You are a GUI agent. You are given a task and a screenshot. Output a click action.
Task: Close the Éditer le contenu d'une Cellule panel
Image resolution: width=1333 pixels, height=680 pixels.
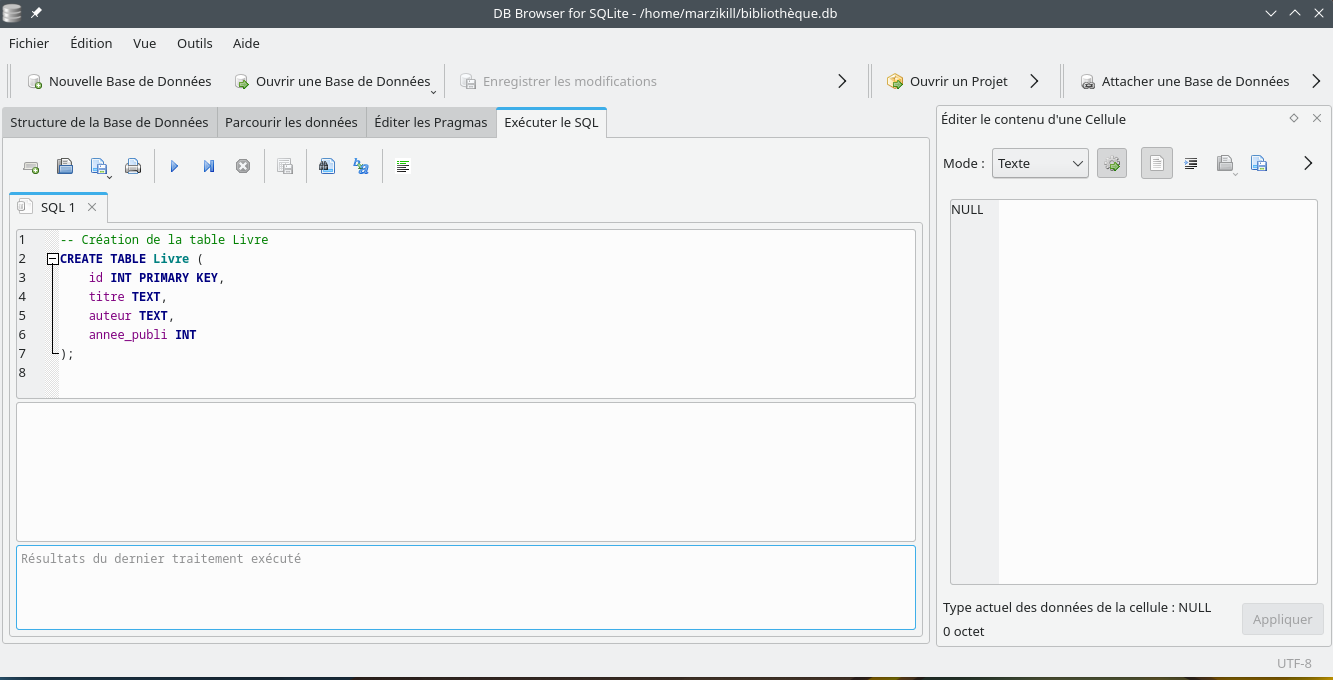(1317, 118)
